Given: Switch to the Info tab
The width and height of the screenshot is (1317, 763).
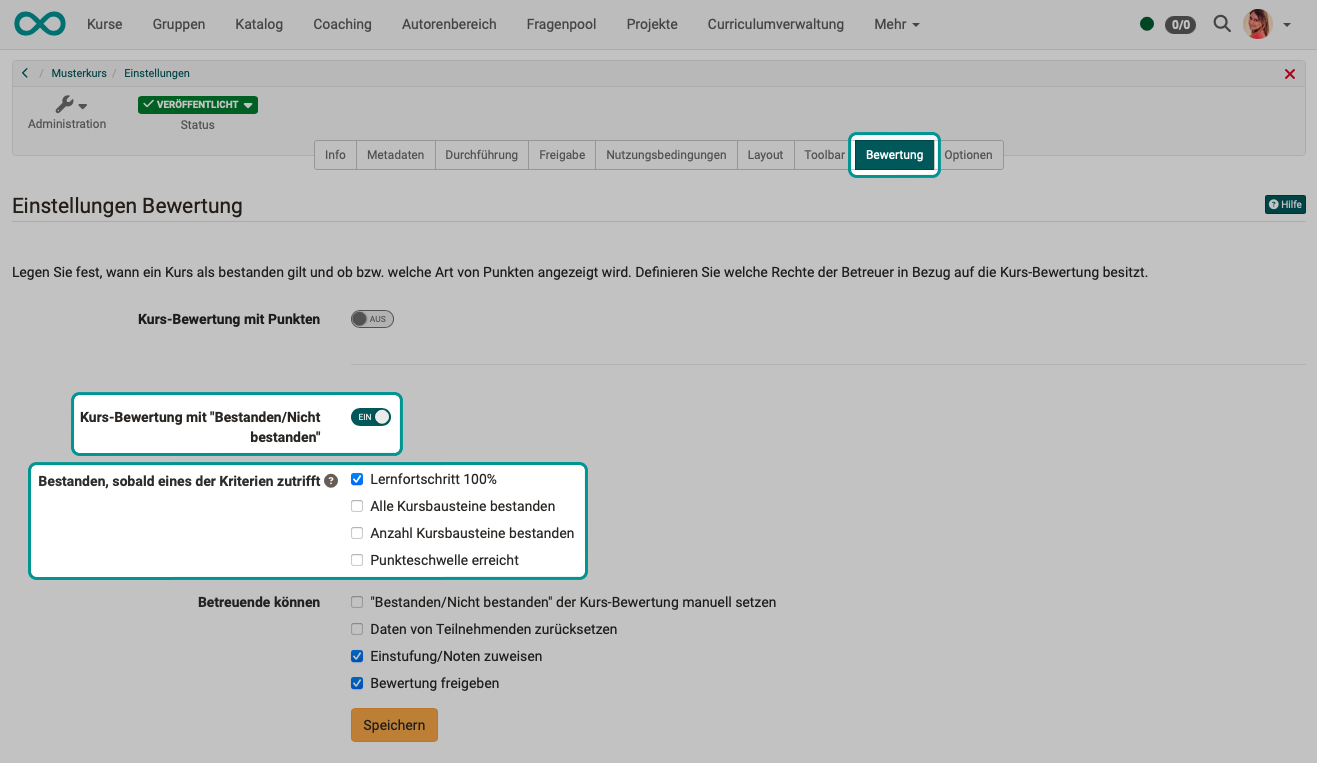Looking at the screenshot, I should pyautogui.click(x=335, y=155).
